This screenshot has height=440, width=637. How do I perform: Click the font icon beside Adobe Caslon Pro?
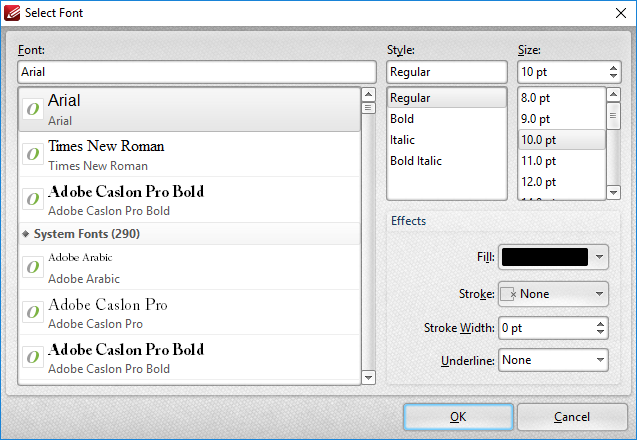point(33,312)
